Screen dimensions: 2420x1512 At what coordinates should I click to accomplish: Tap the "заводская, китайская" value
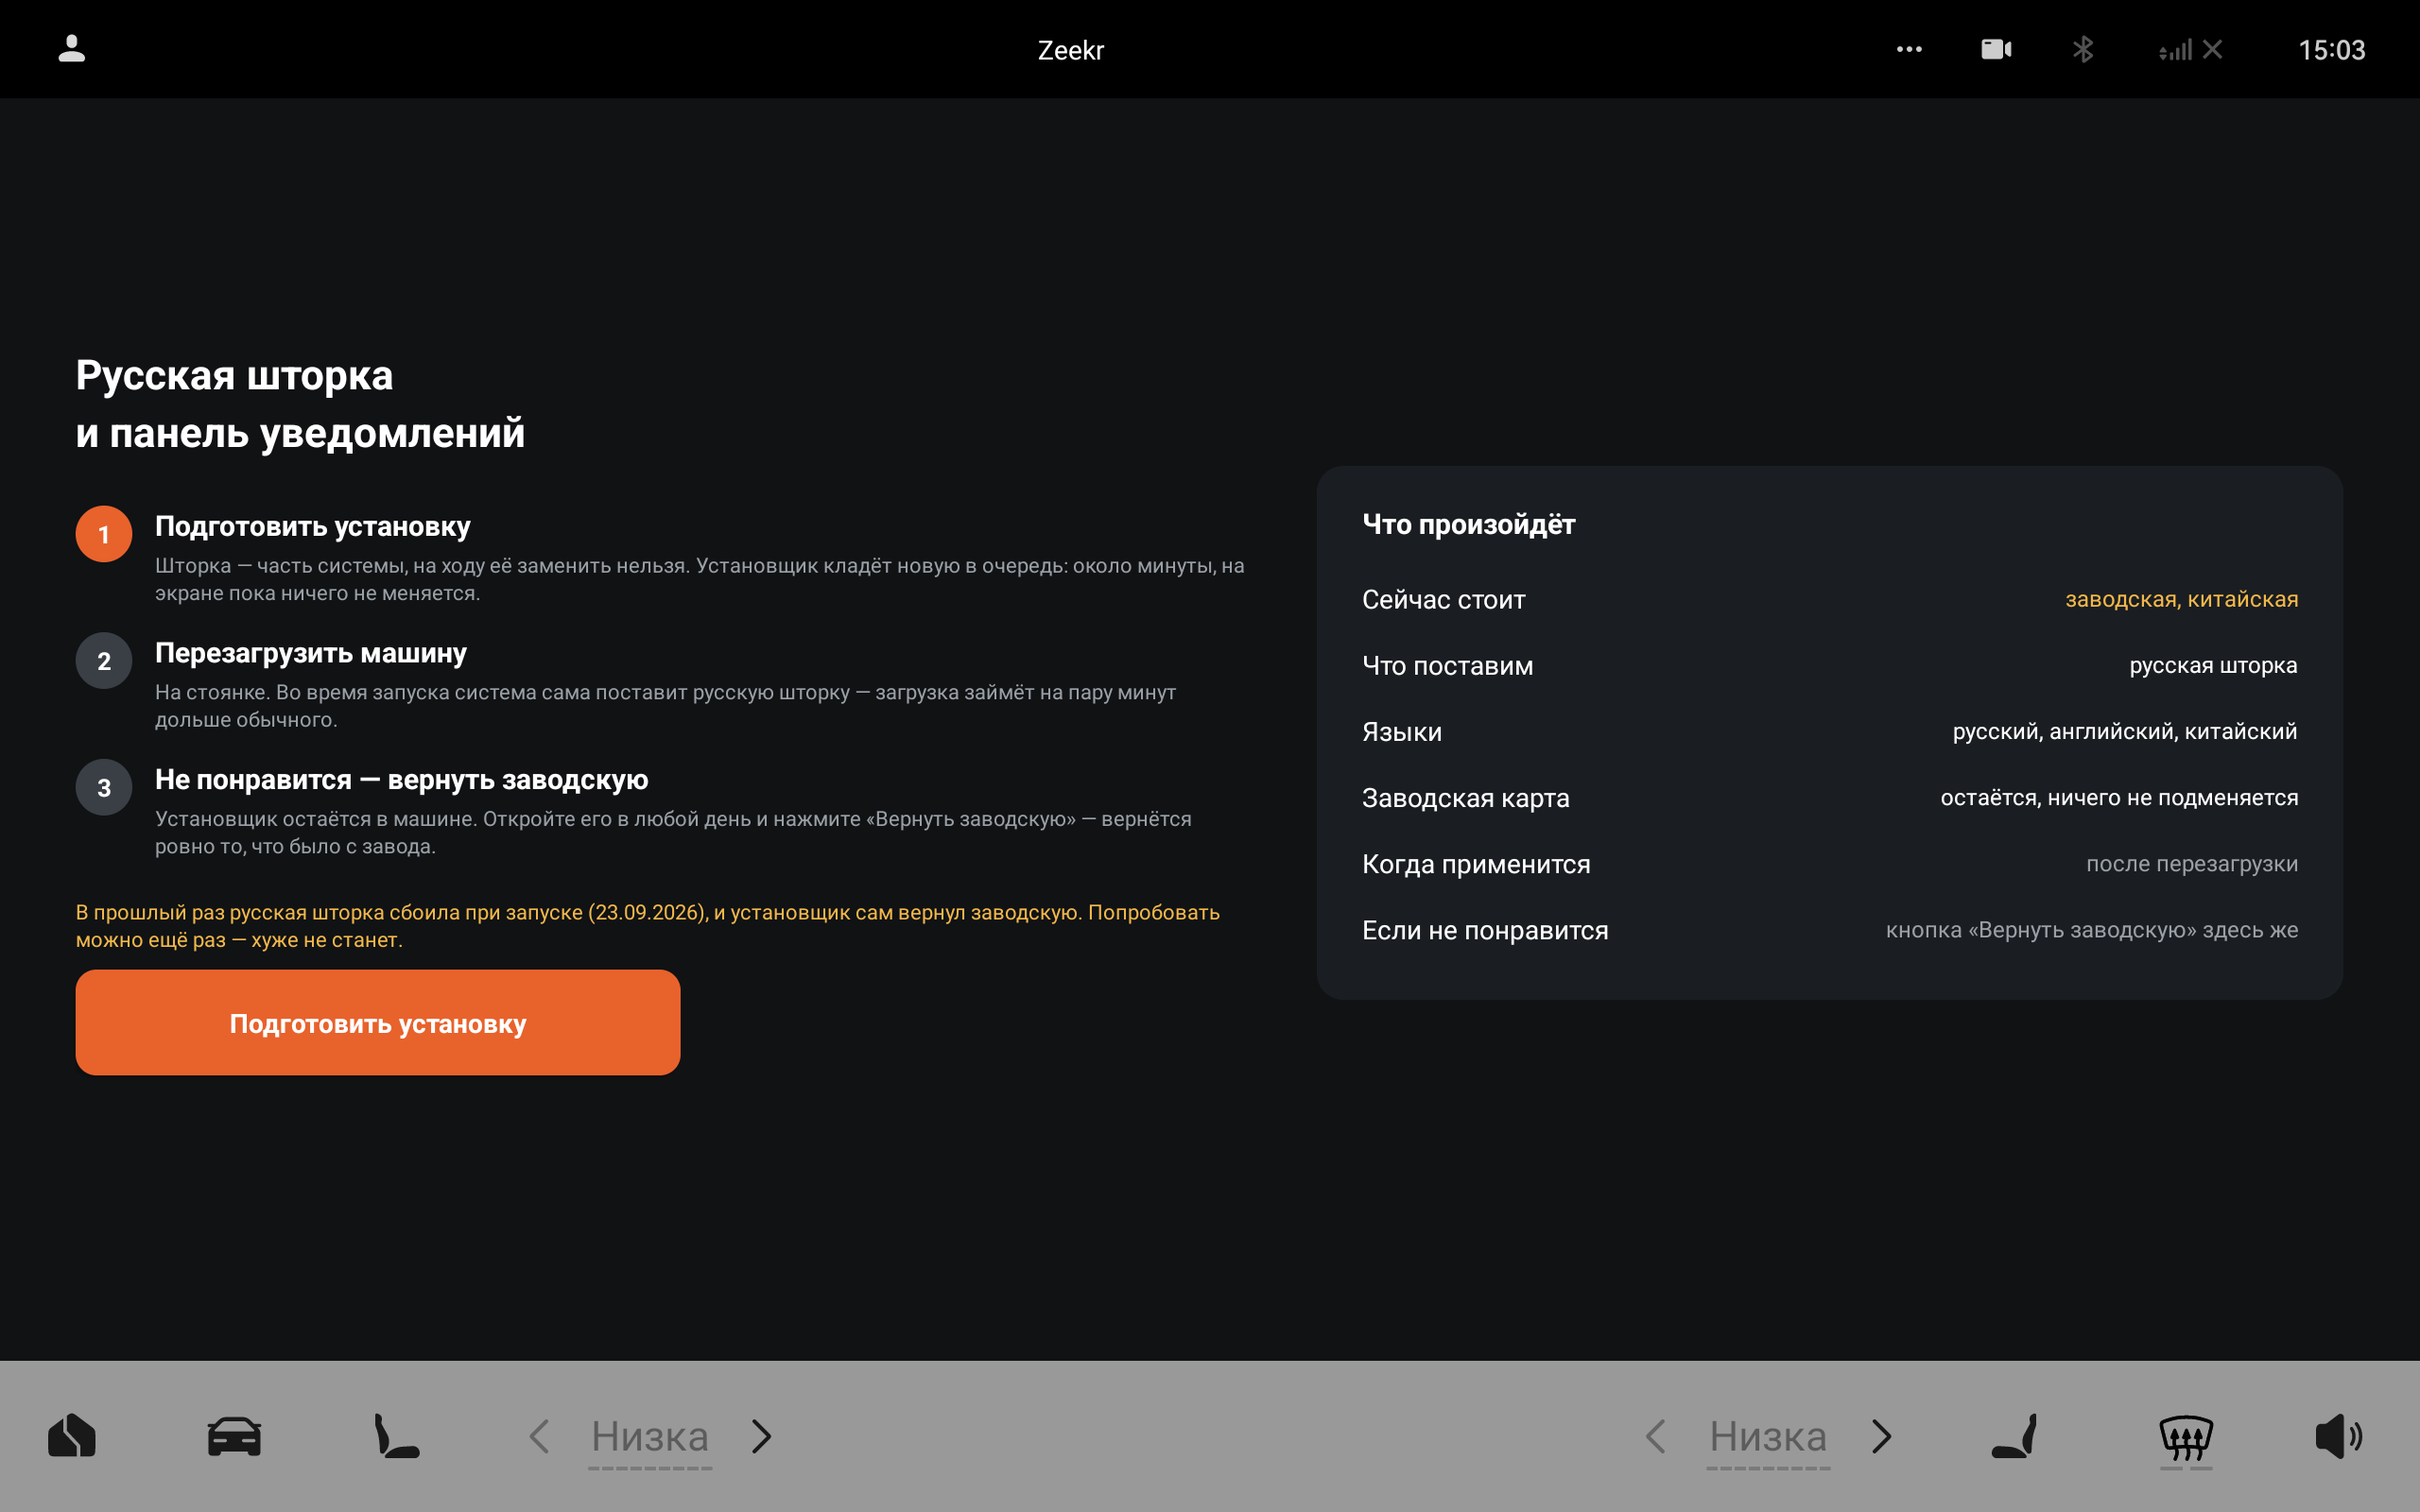click(2182, 599)
